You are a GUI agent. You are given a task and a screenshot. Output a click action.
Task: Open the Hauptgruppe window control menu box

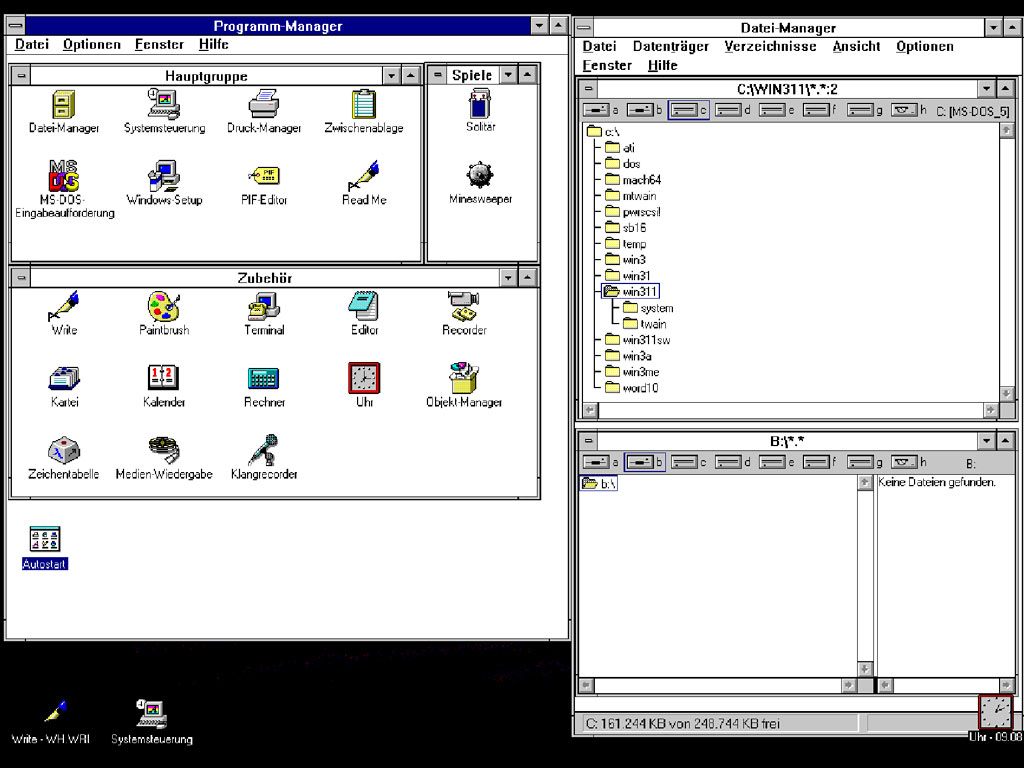pos(21,76)
